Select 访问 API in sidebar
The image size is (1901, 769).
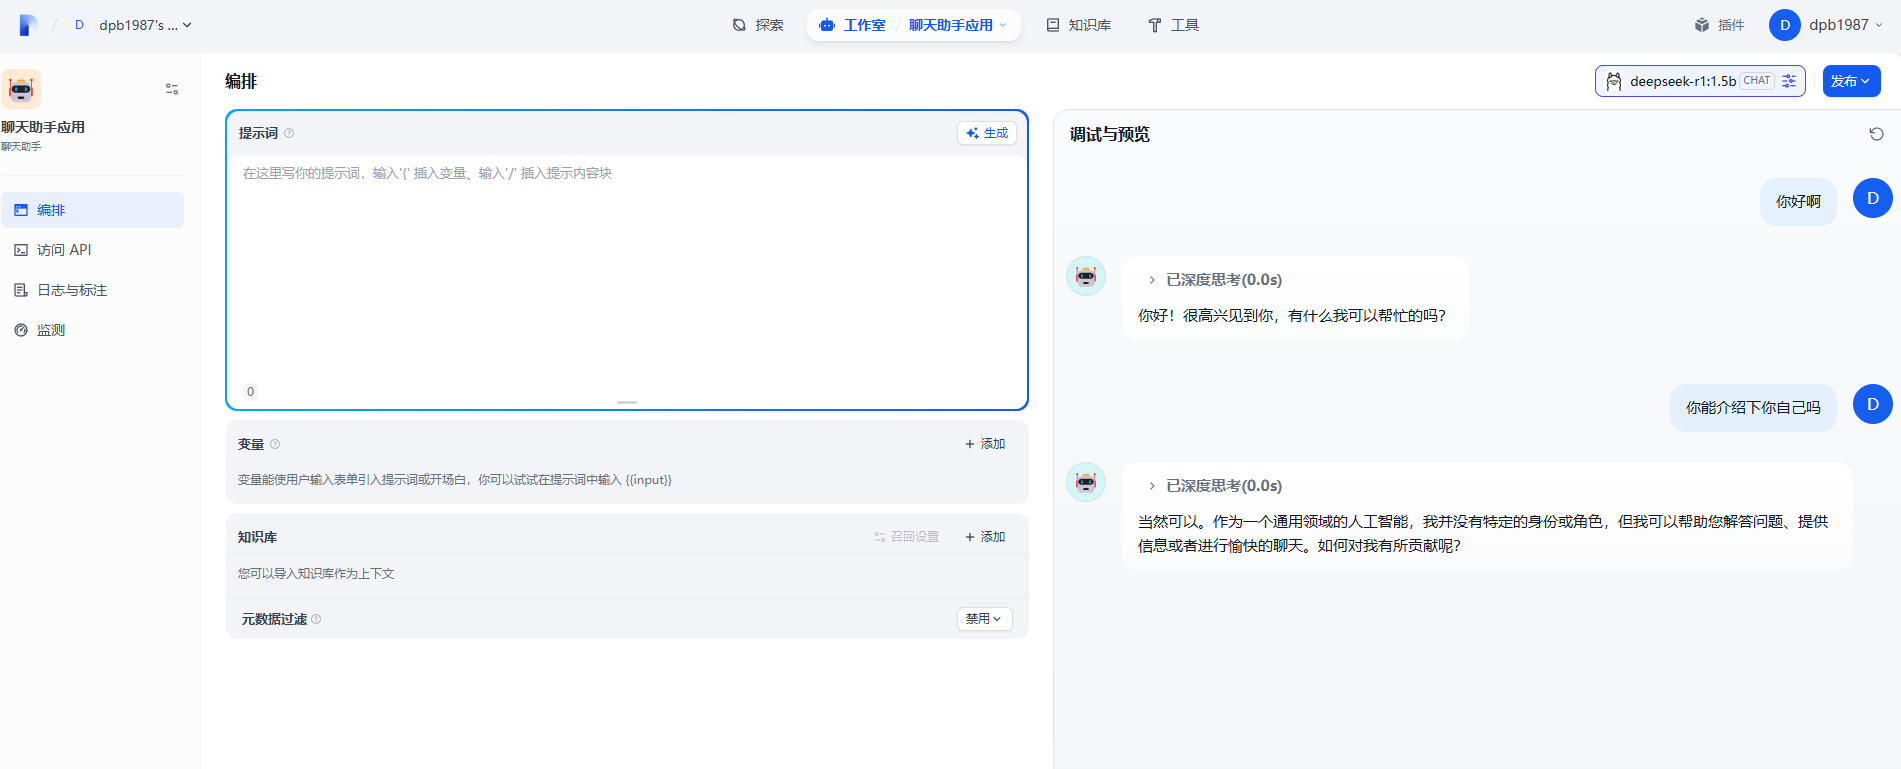pos(64,250)
